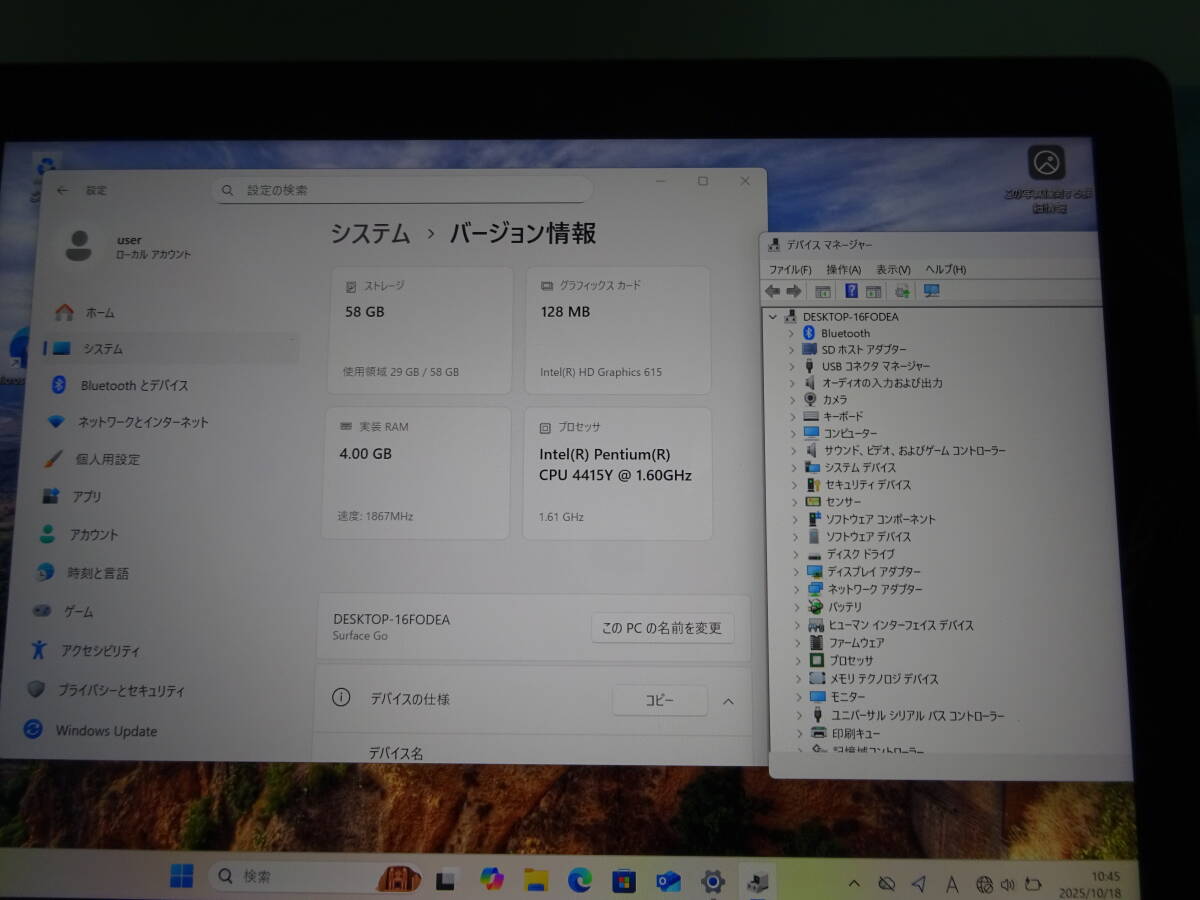Click the Microsoft Edge taskbar icon

578,878
